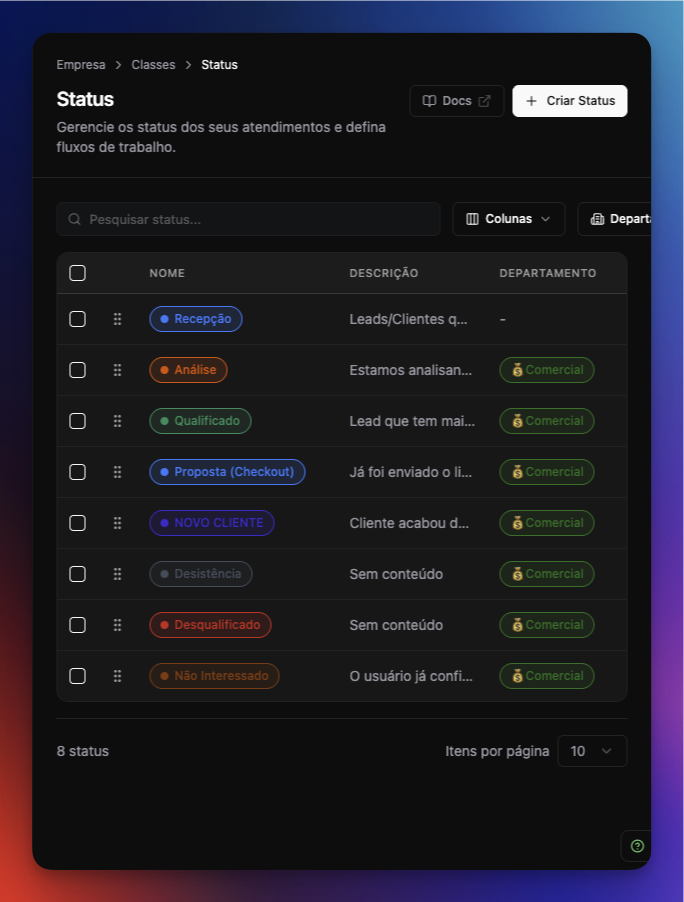Click the search magnifier icon
684x902 pixels.
click(74, 219)
